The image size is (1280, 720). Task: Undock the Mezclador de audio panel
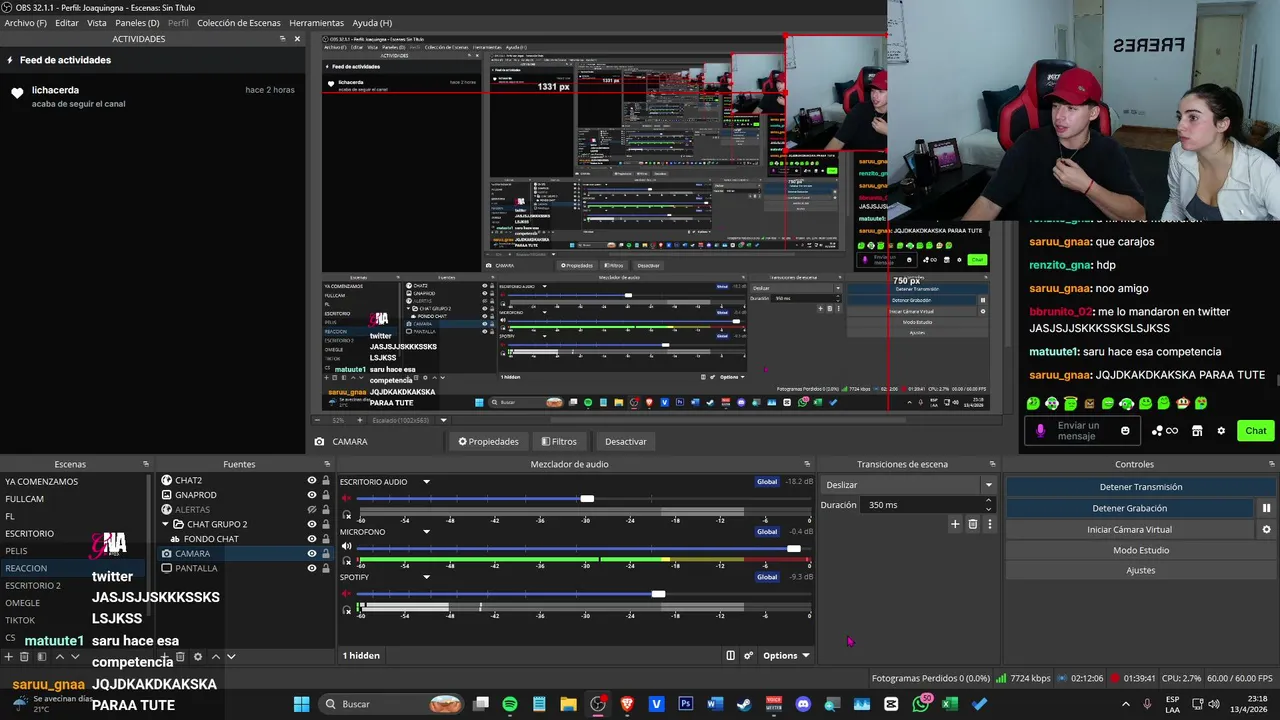(807, 464)
